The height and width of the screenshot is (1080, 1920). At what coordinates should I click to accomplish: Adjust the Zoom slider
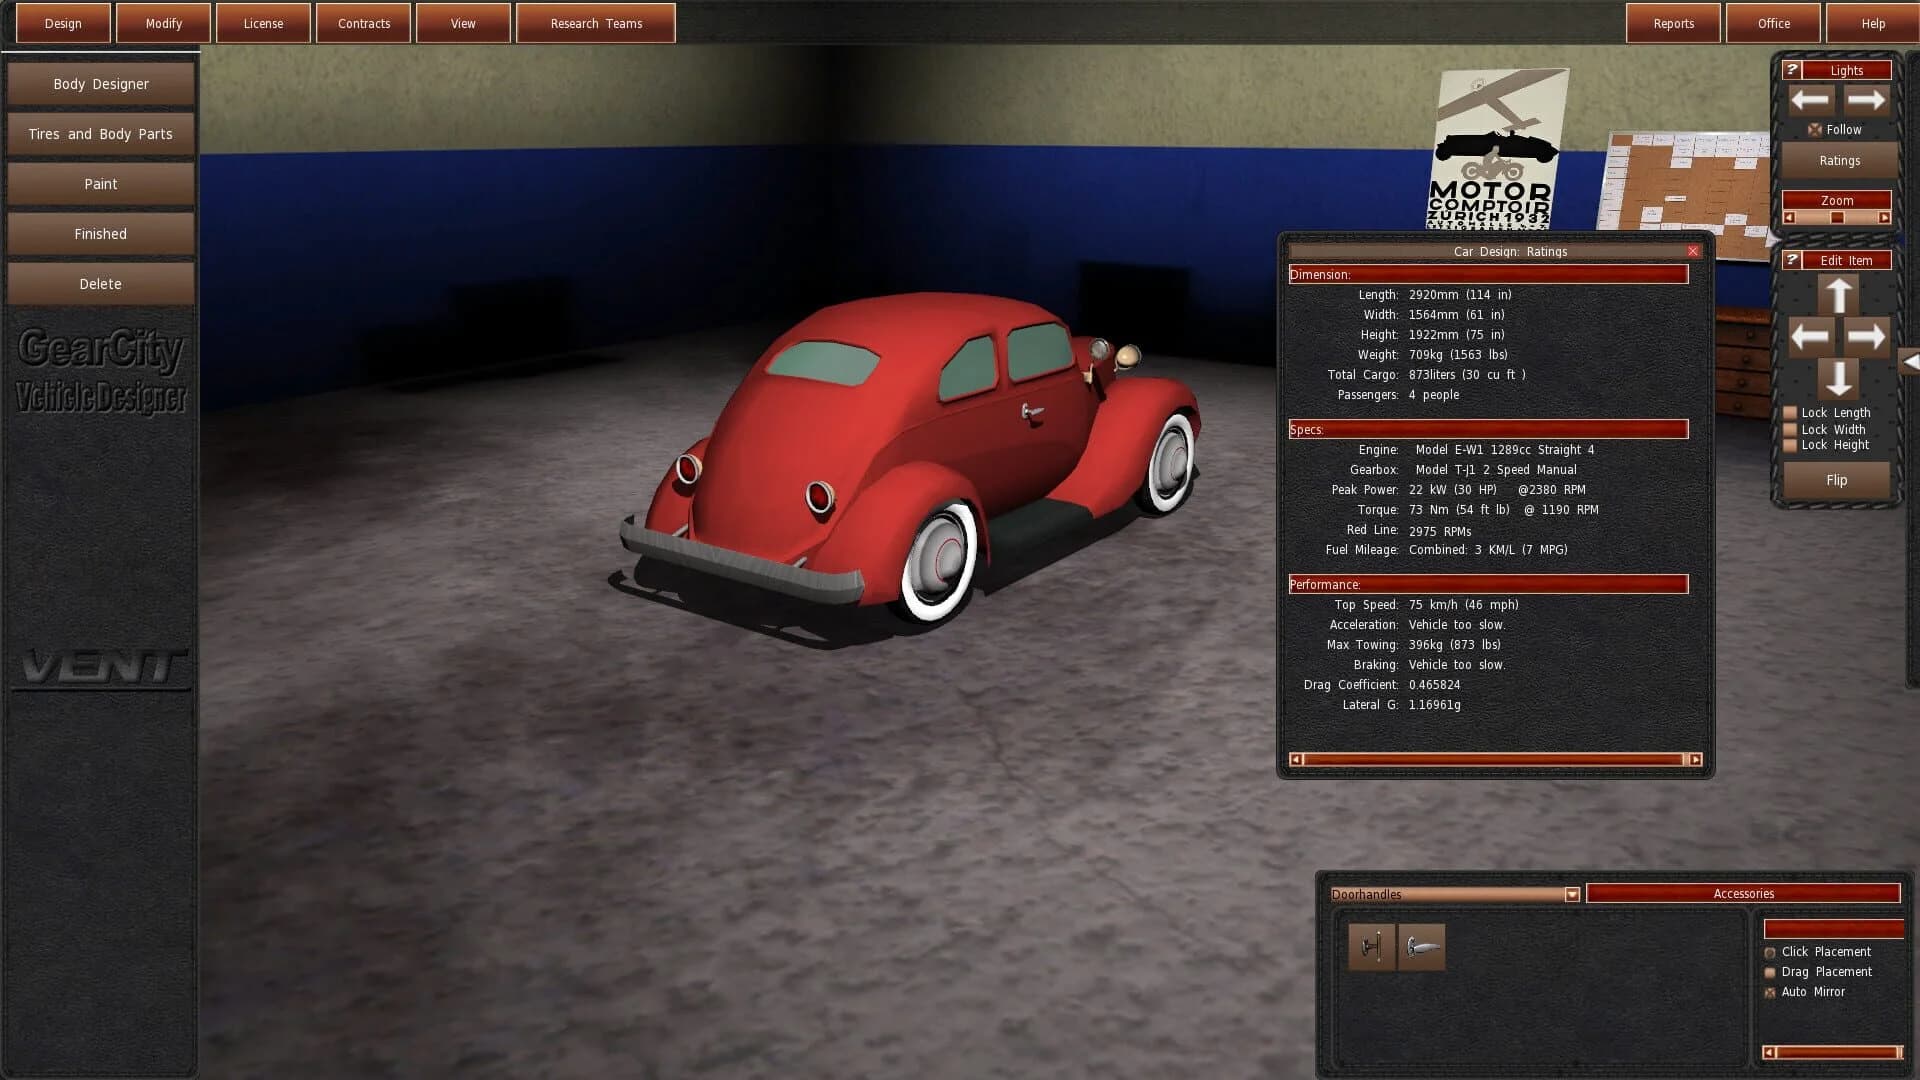click(1837, 216)
